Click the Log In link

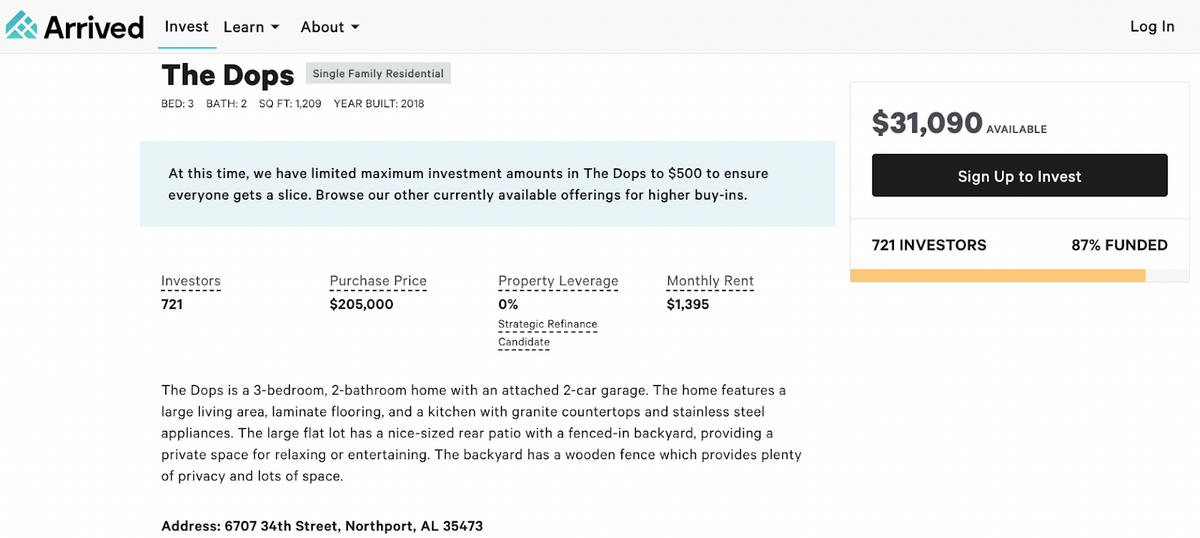[x=1152, y=27]
